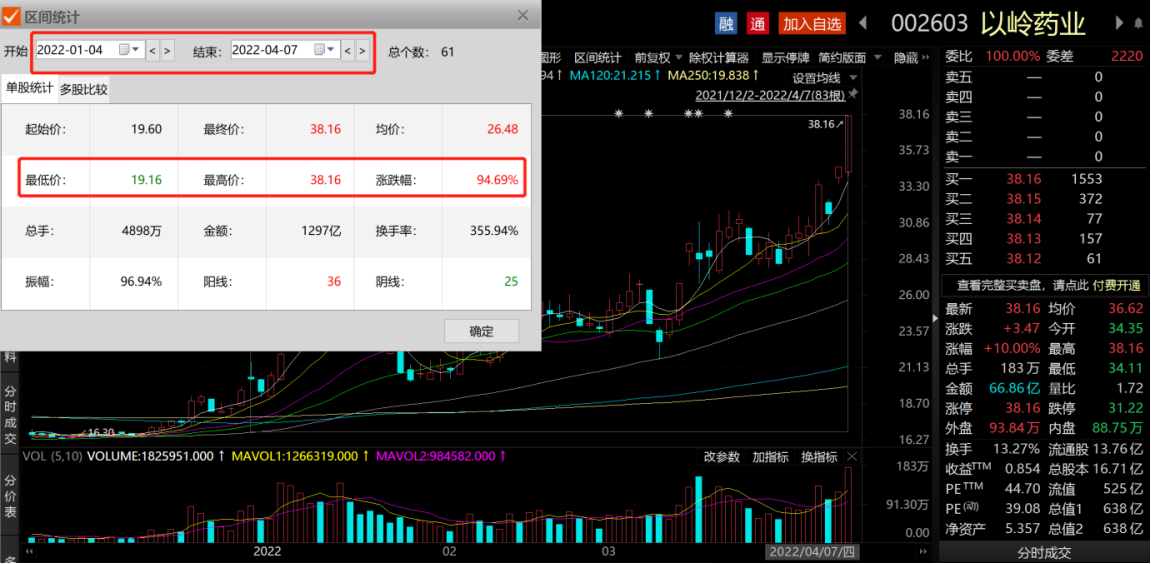The height and width of the screenshot is (564, 1151).
Task: Toggle the pin icon beside date range
Action: 853,94
